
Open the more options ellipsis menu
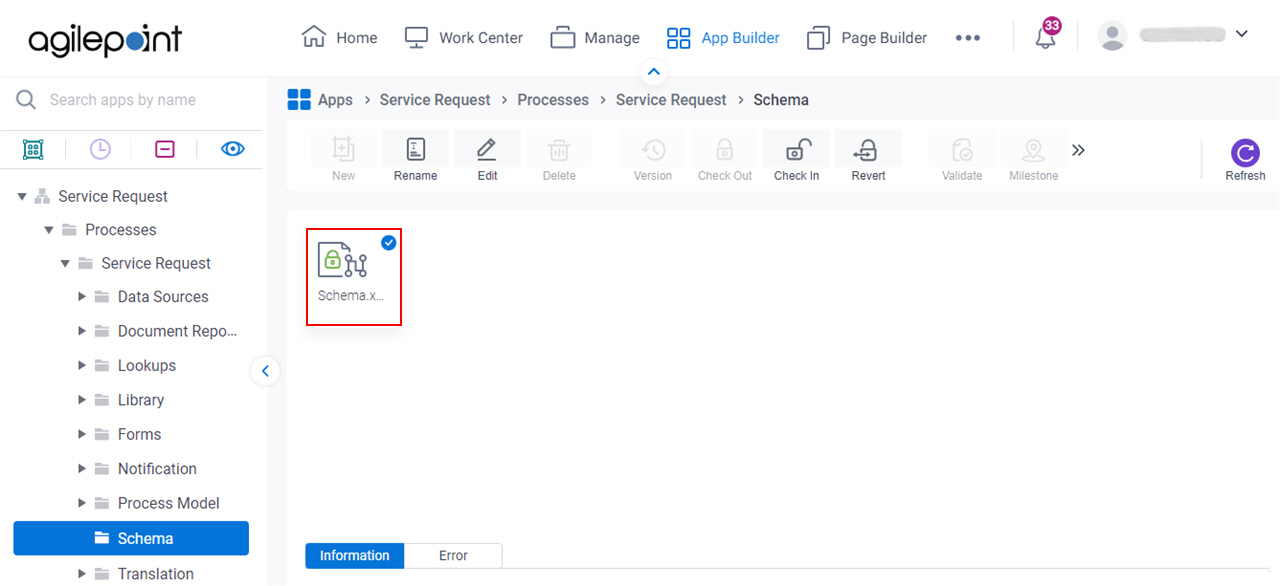[x=967, y=38]
